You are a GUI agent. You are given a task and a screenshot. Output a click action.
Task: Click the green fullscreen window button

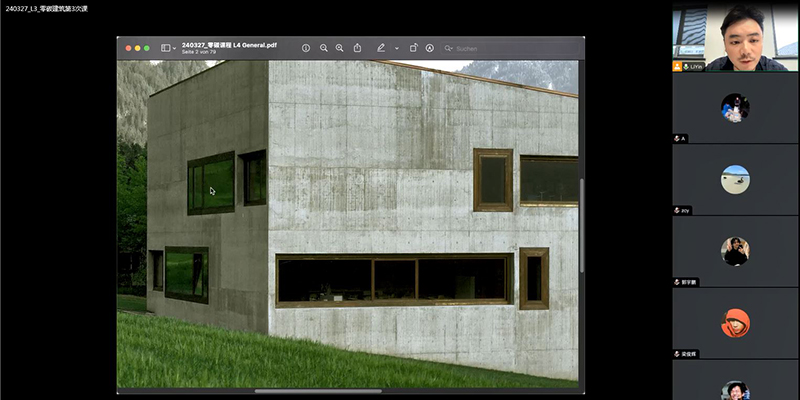(147, 48)
